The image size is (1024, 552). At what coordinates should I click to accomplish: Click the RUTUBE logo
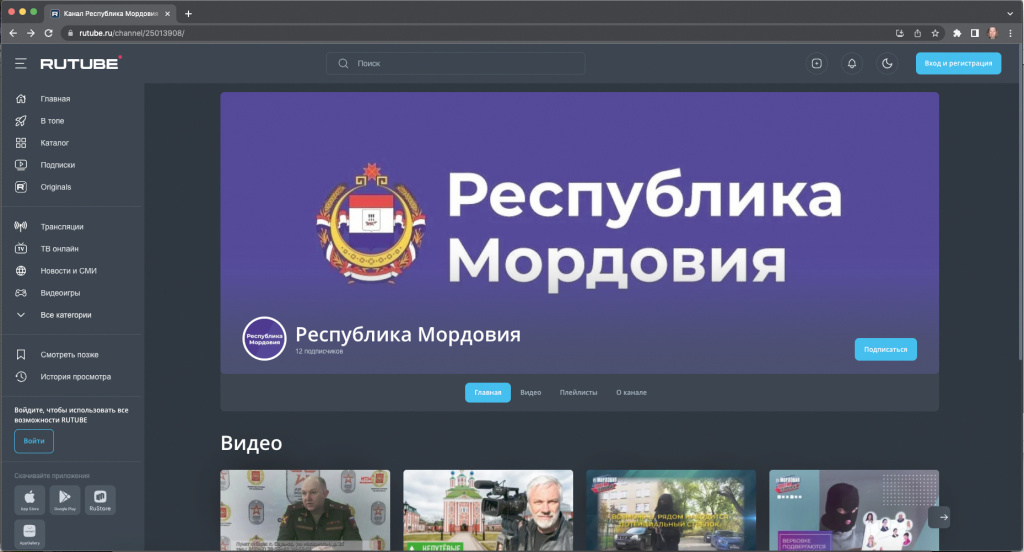(81, 63)
